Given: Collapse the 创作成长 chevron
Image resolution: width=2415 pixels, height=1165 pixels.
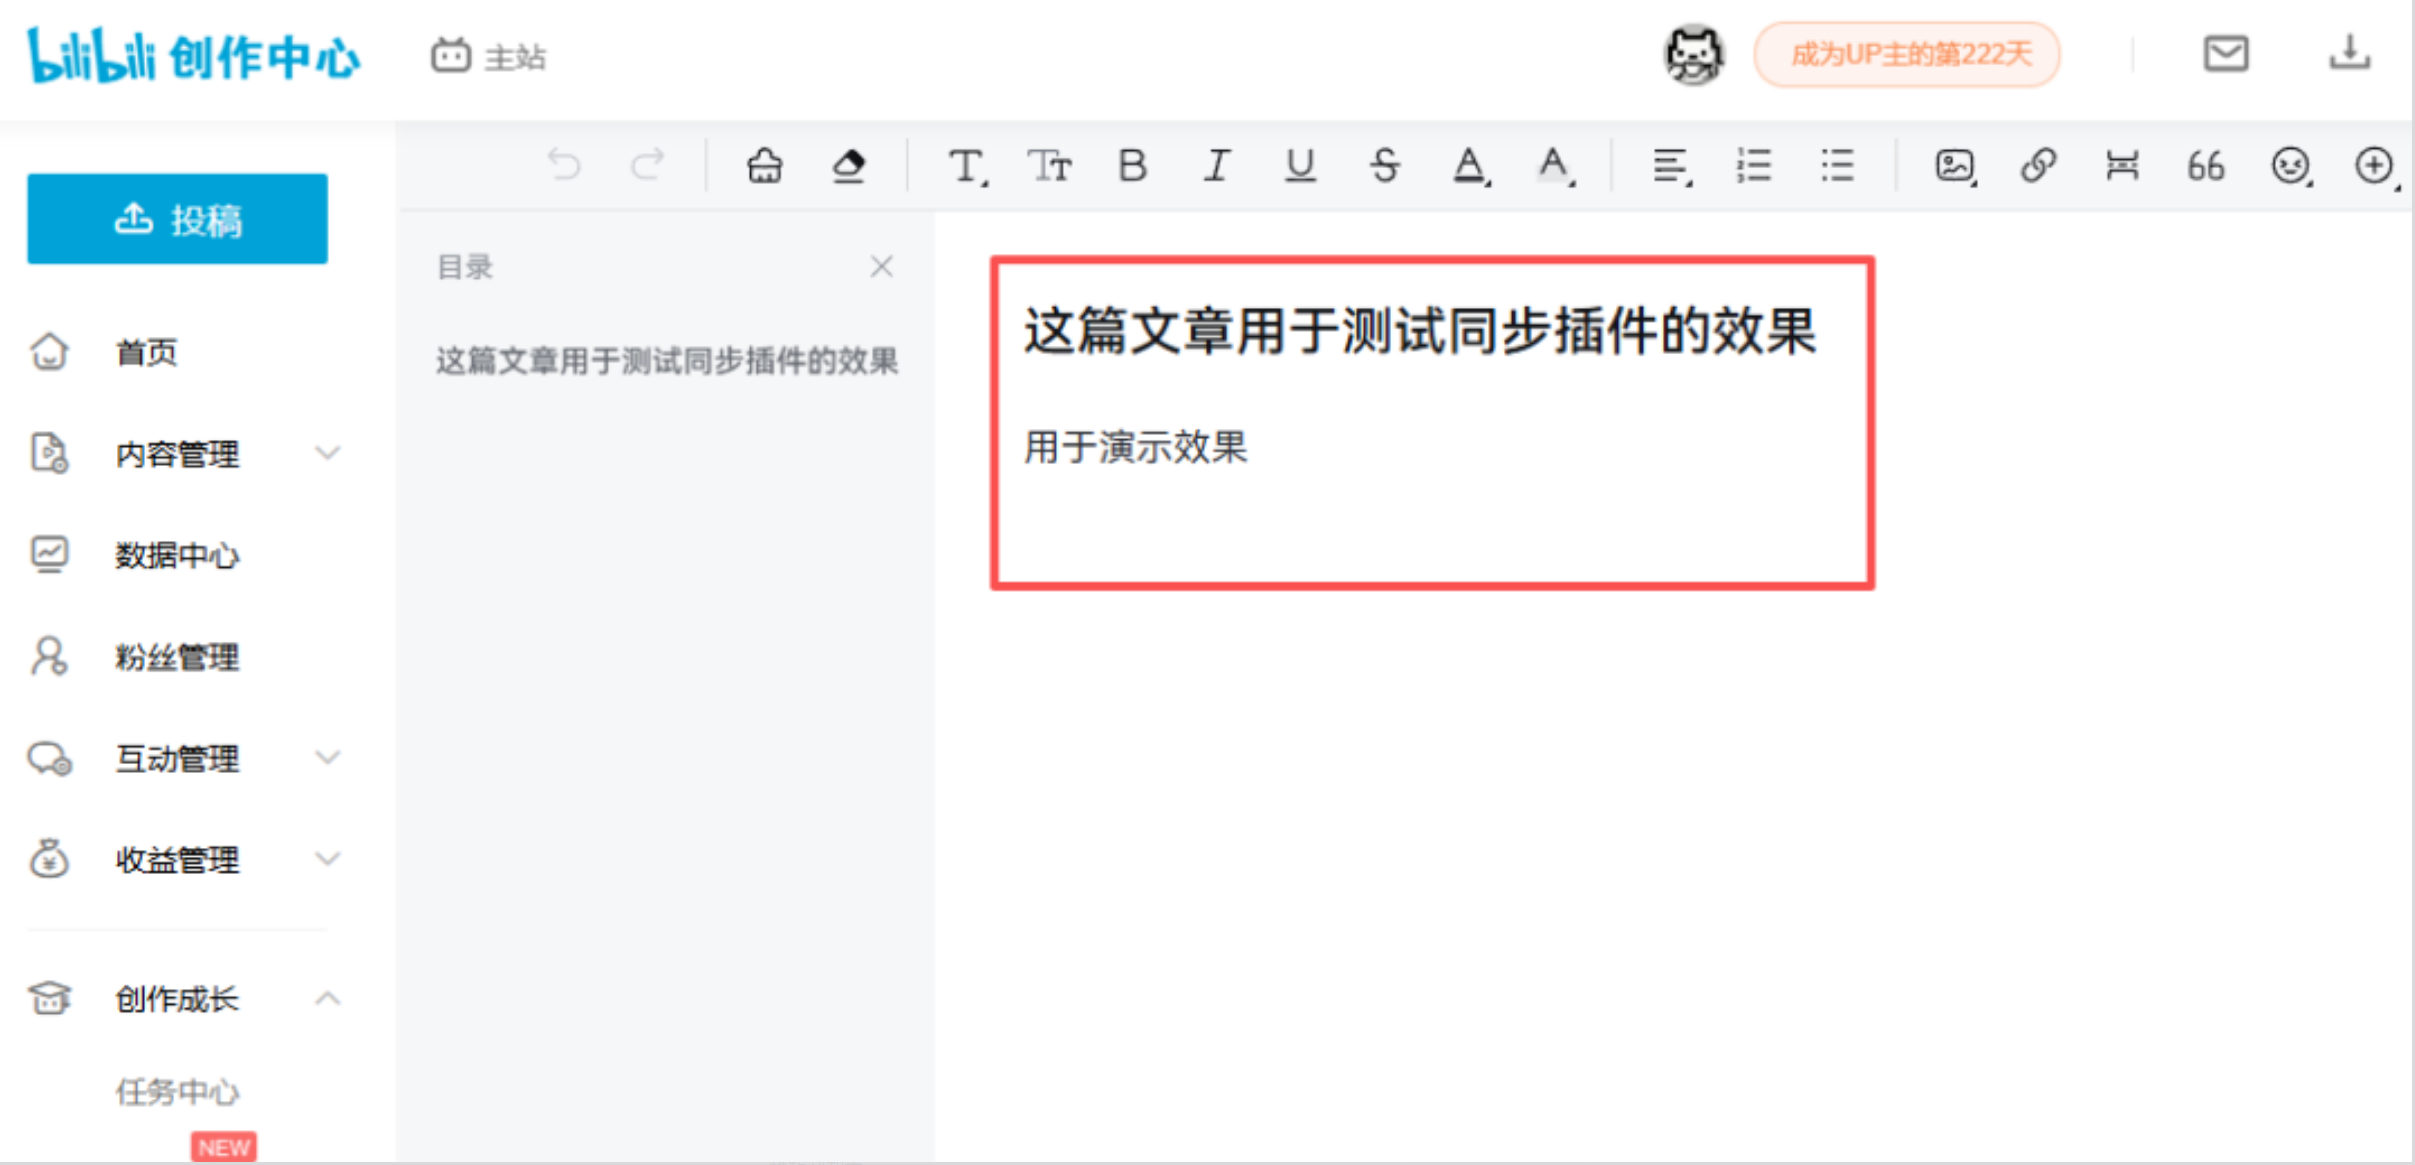Looking at the screenshot, I should click(x=328, y=998).
